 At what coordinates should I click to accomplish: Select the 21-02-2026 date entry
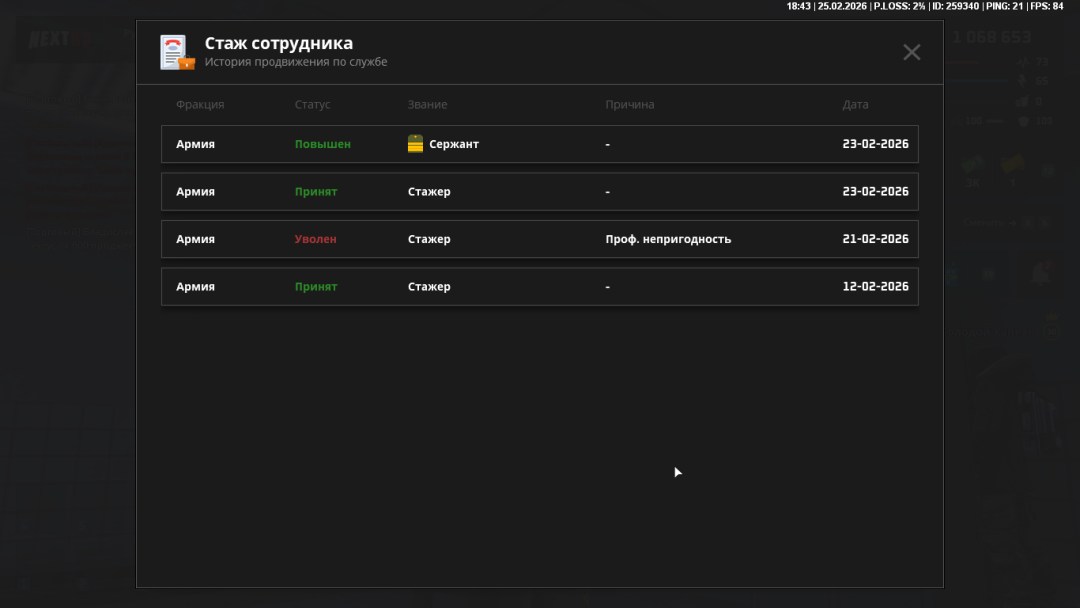875,239
